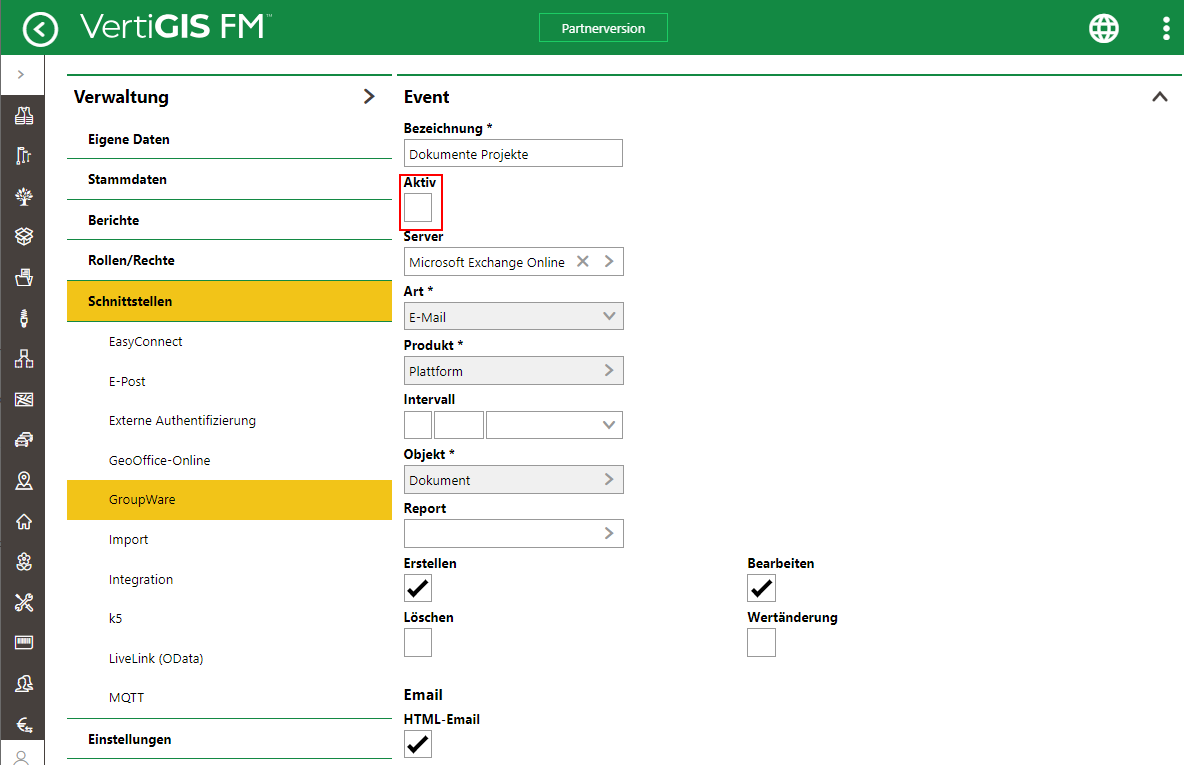Select the Integration entry

coord(140,580)
